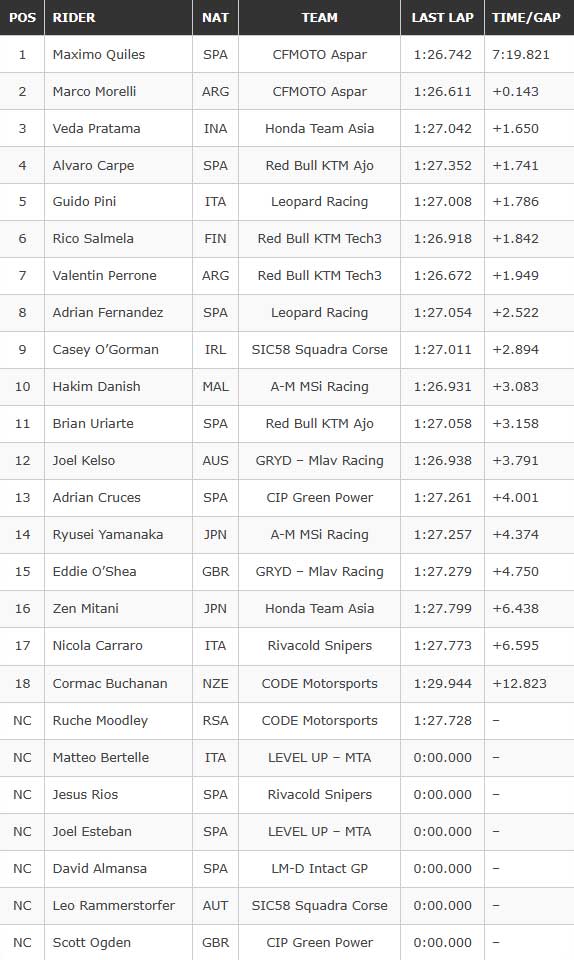Click the TEAM column header
Image resolution: width=574 pixels, height=960 pixels.
[319, 18]
